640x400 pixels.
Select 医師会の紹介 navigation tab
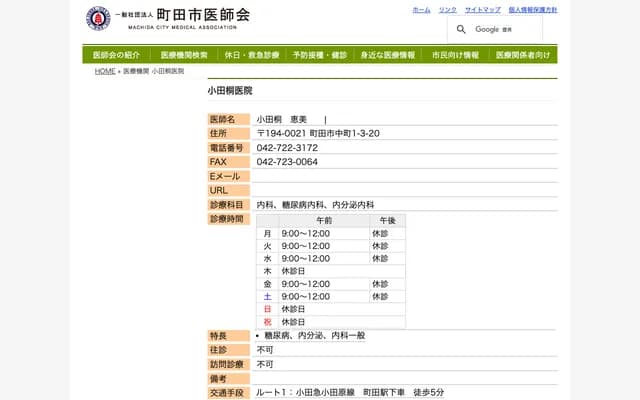click(x=116, y=55)
